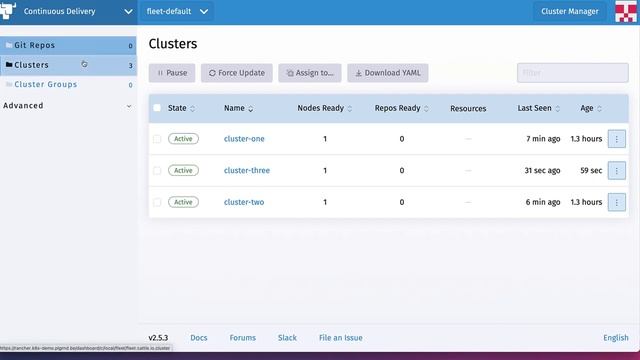Sort table by Nodes Ready column
Image resolution: width=640 pixels, height=360 pixels.
pos(324,108)
